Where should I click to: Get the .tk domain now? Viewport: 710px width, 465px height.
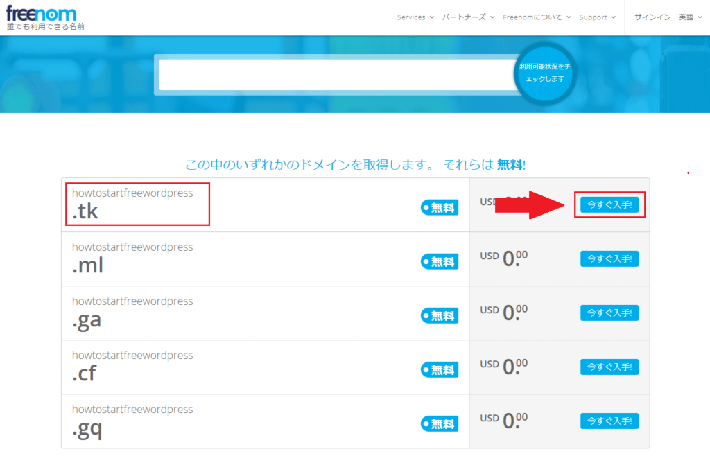[x=609, y=205]
